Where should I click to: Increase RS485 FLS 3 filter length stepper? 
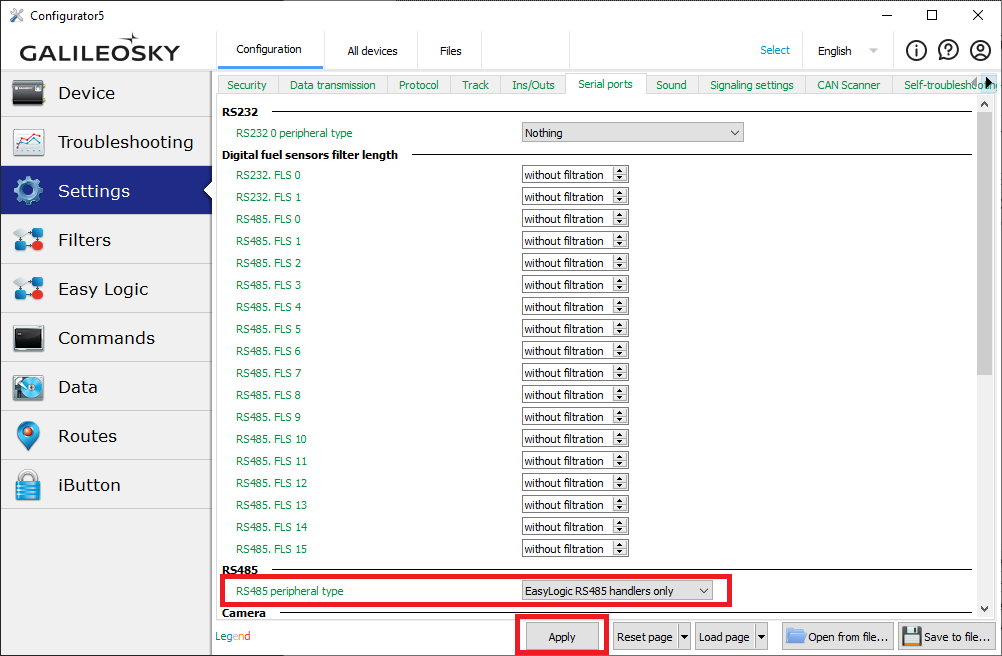(620, 281)
